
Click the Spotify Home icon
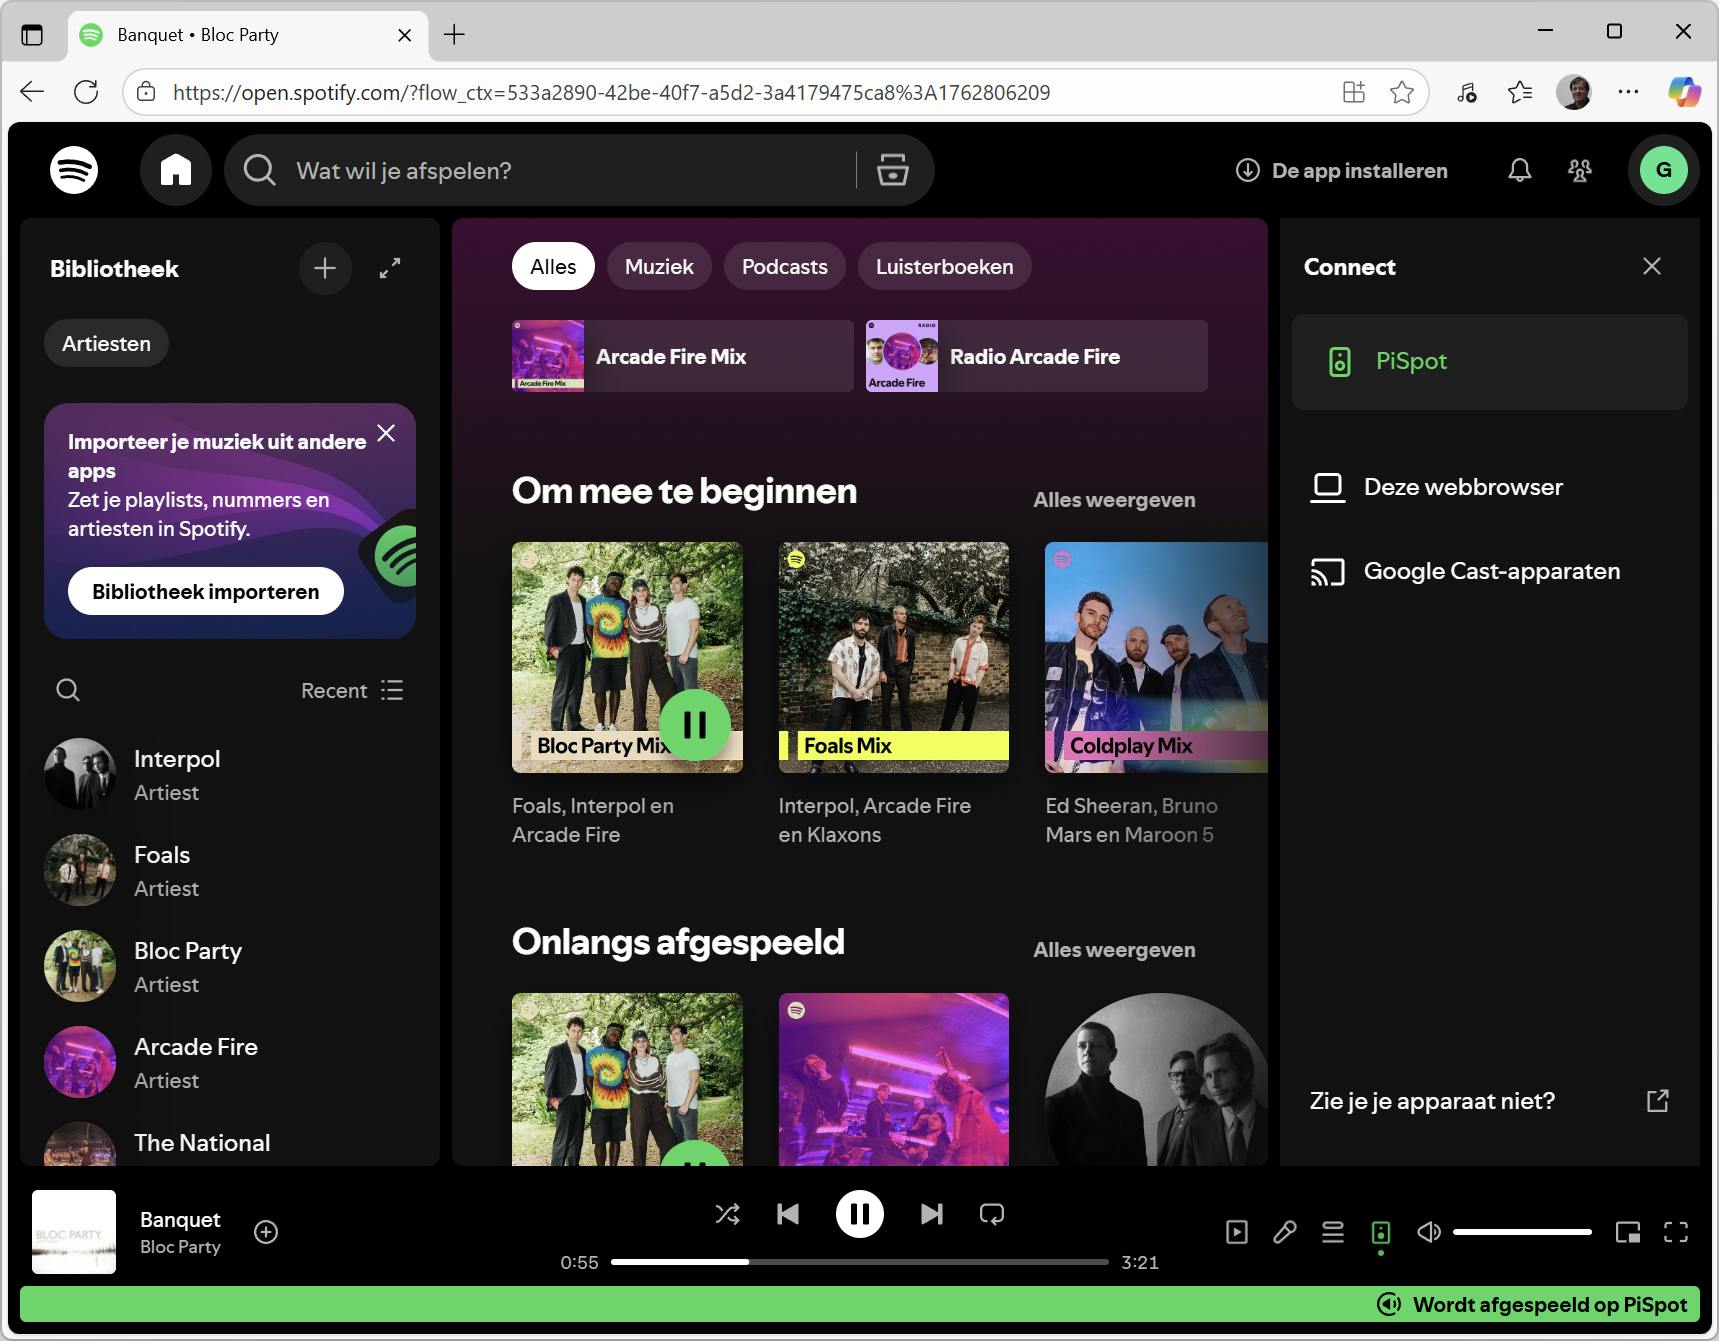[176, 170]
